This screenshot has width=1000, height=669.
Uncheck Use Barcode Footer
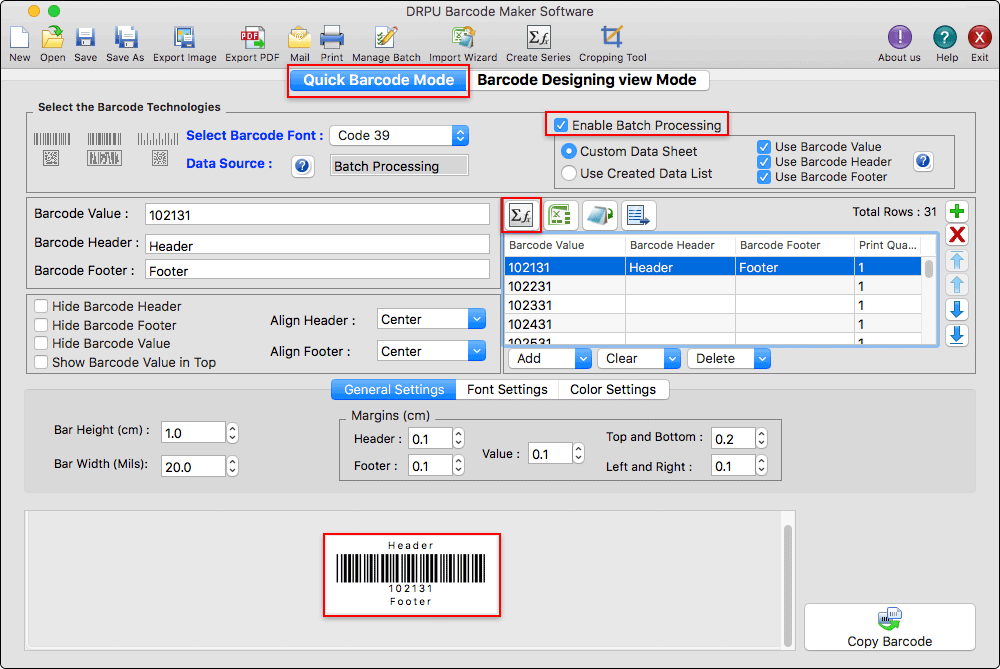click(763, 177)
